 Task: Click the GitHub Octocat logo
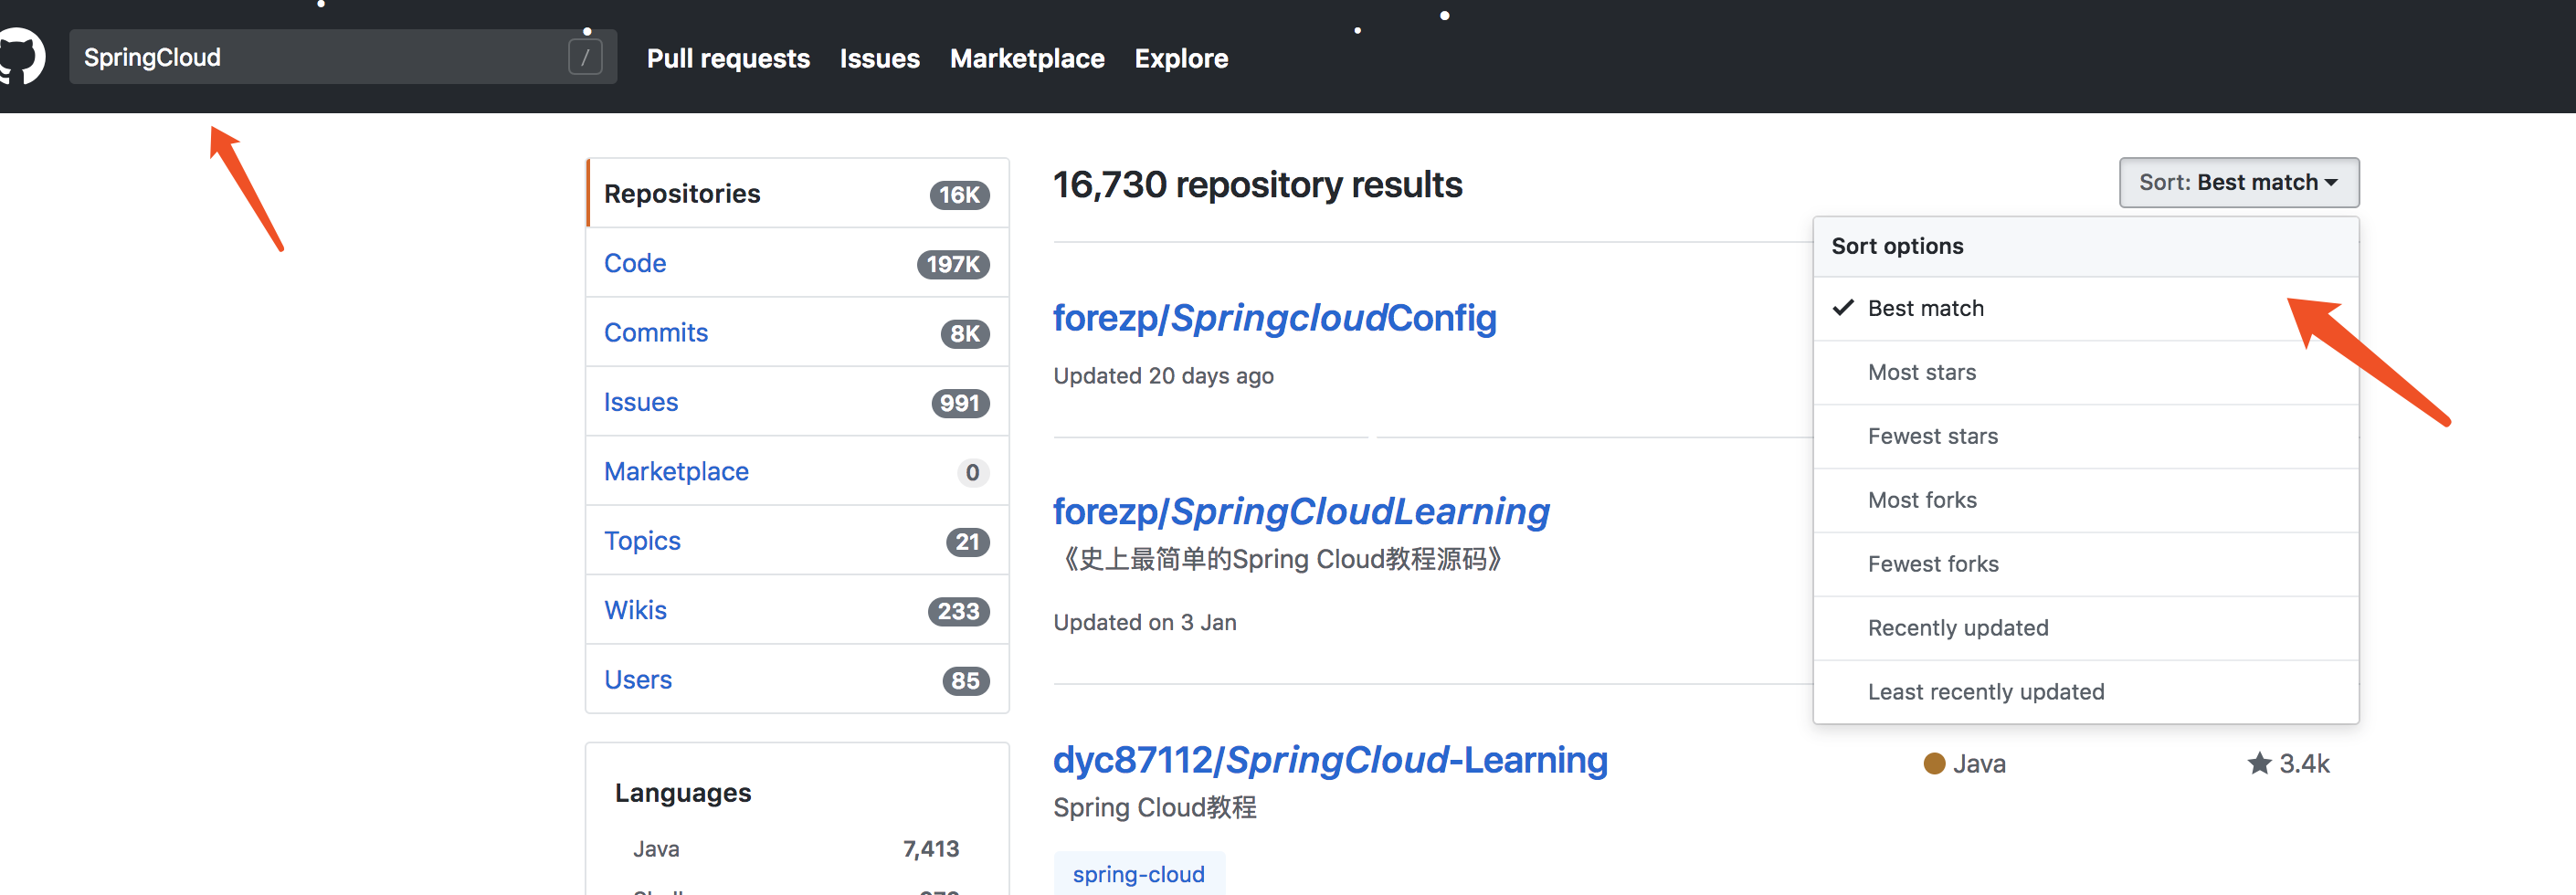20,56
